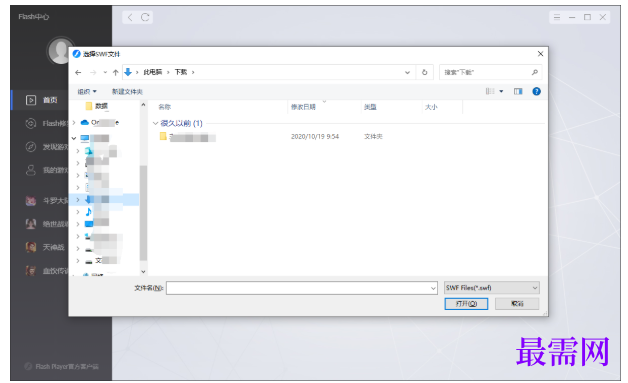The height and width of the screenshot is (383, 628).
Task: Click 下载 in the address breadcrumb
Action: coord(181,72)
